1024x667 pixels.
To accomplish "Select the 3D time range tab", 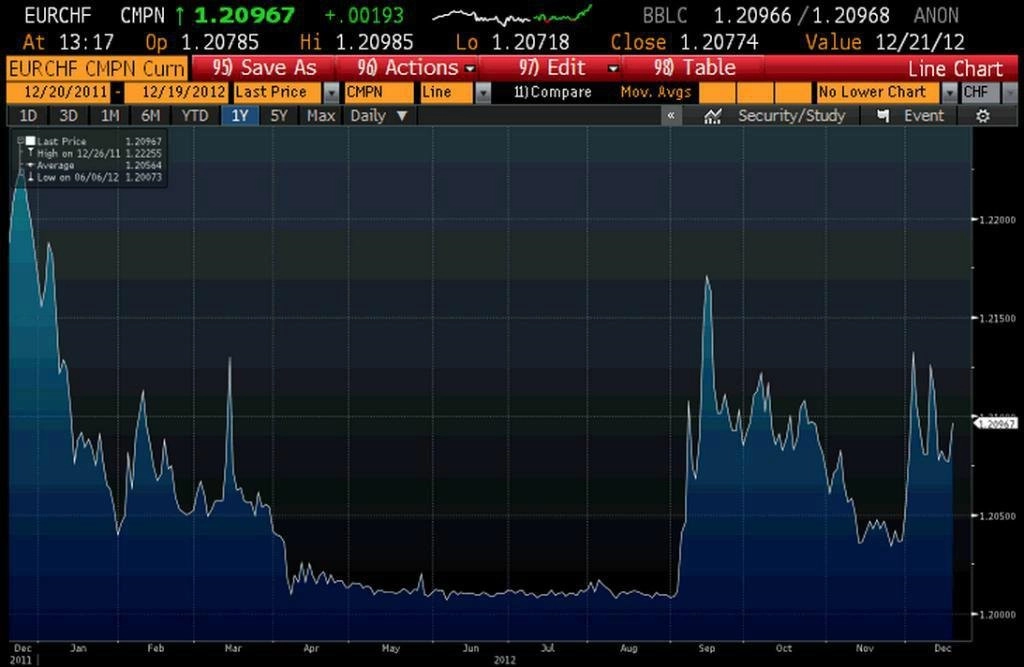I will [x=69, y=116].
